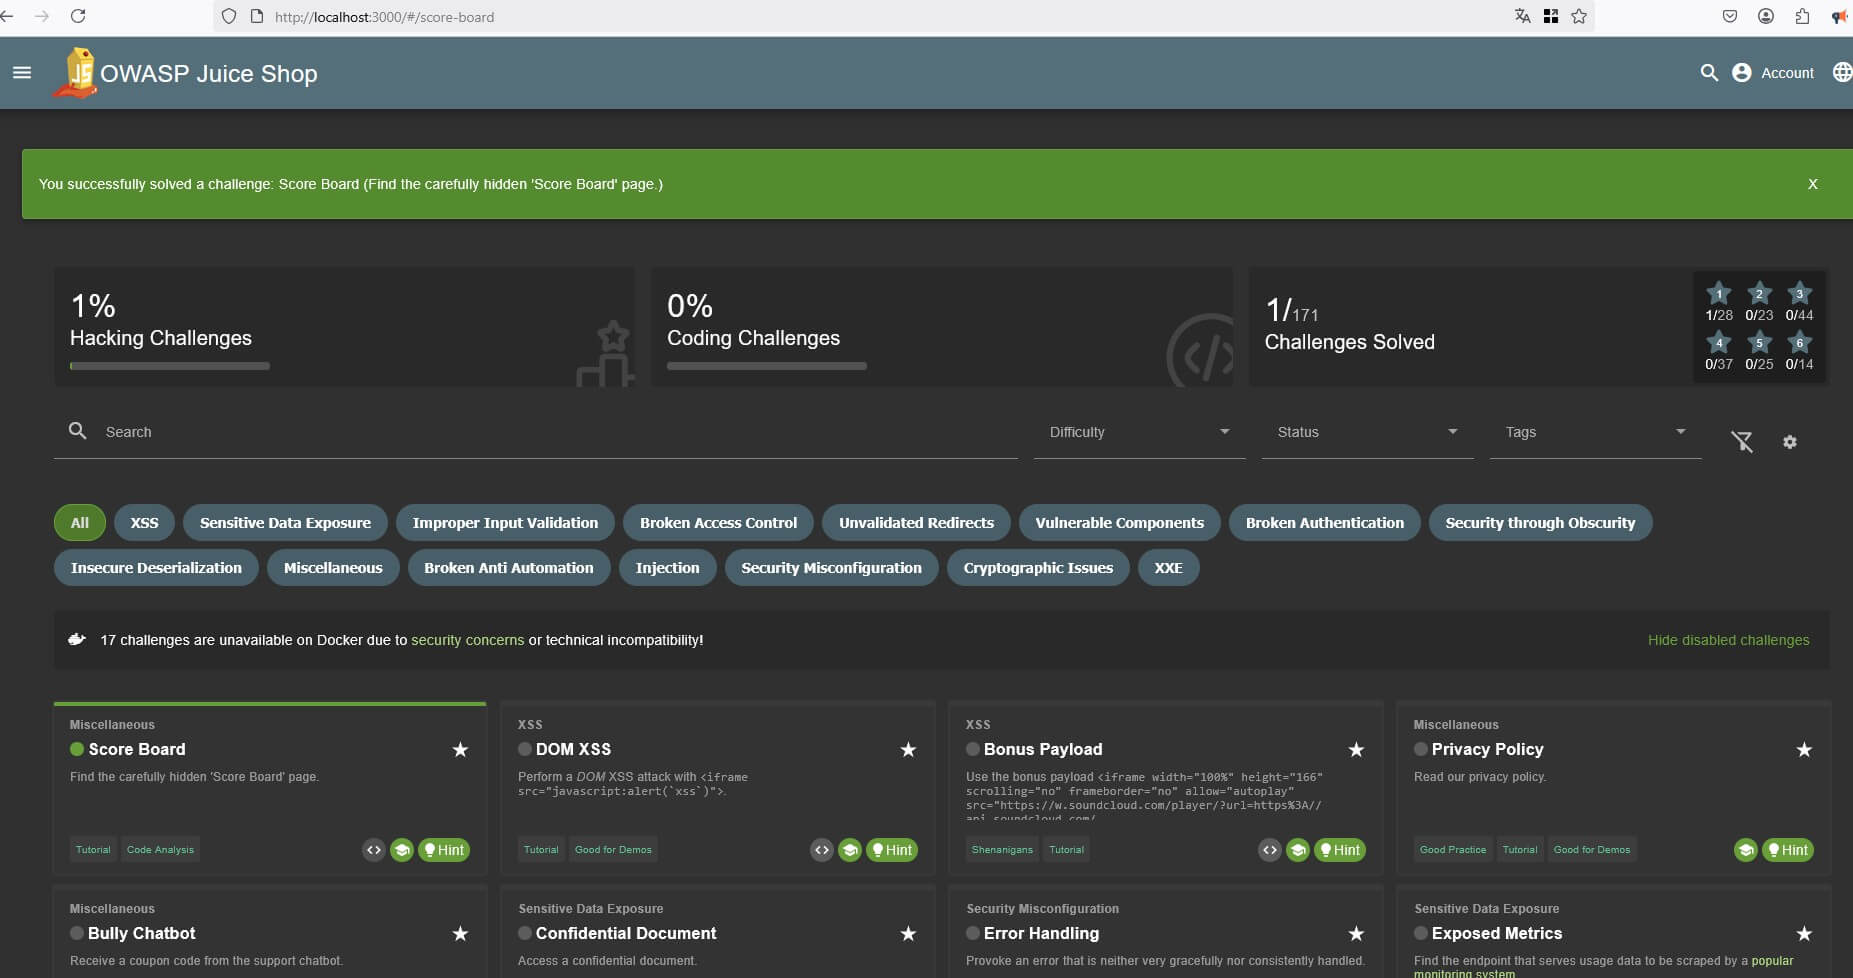Click the Juice Shop logo icon
Viewport: 1853px width, 978px height.
point(76,73)
